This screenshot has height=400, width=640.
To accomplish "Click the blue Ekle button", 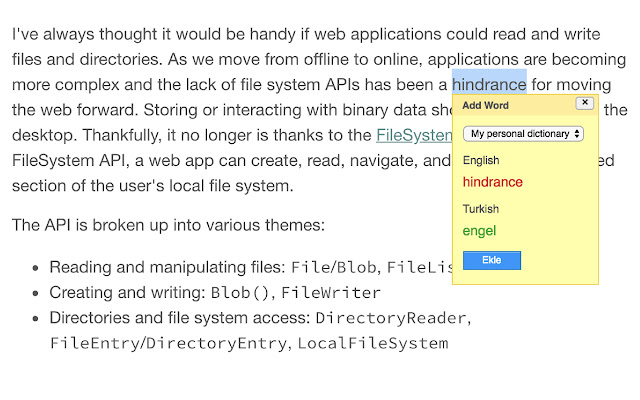I will pyautogui.click(x=492, y=260).
